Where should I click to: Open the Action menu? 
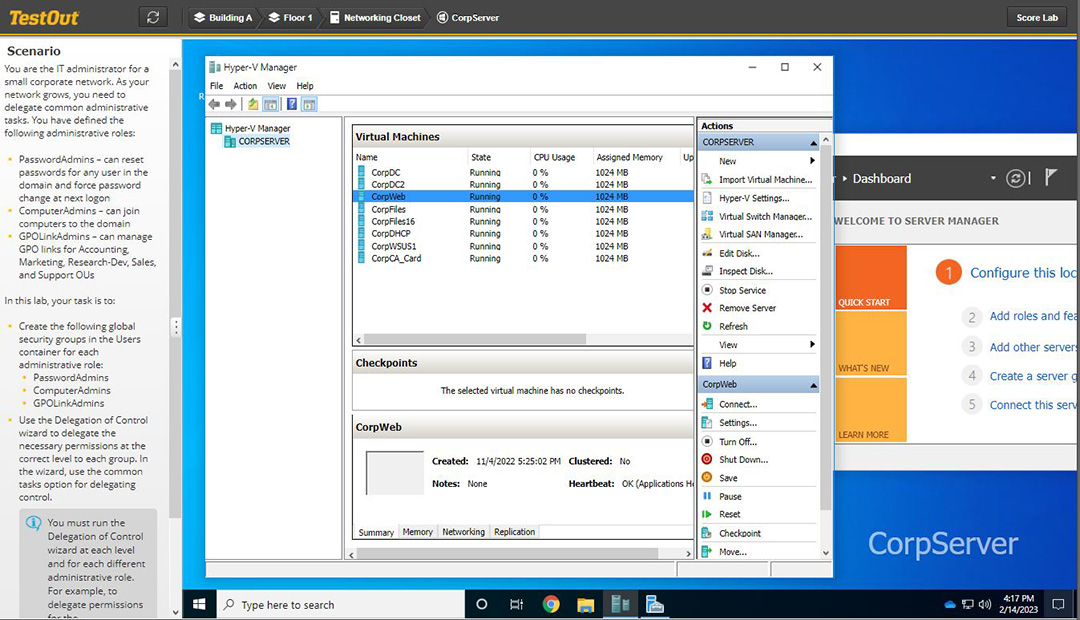point(245,85)
